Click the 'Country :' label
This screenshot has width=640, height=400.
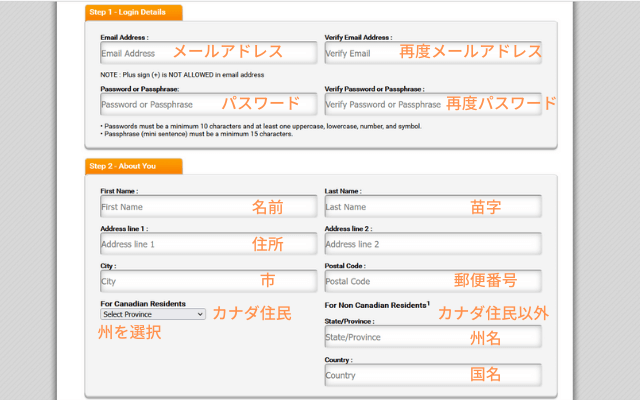pyautogui.click(x=338, y=360)
